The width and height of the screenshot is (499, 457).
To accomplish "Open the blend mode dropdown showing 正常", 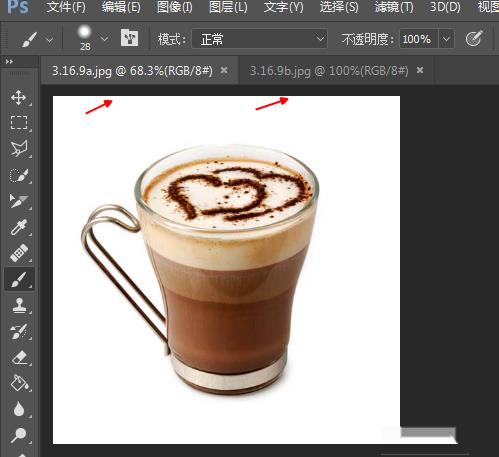I will pos(259,39).
